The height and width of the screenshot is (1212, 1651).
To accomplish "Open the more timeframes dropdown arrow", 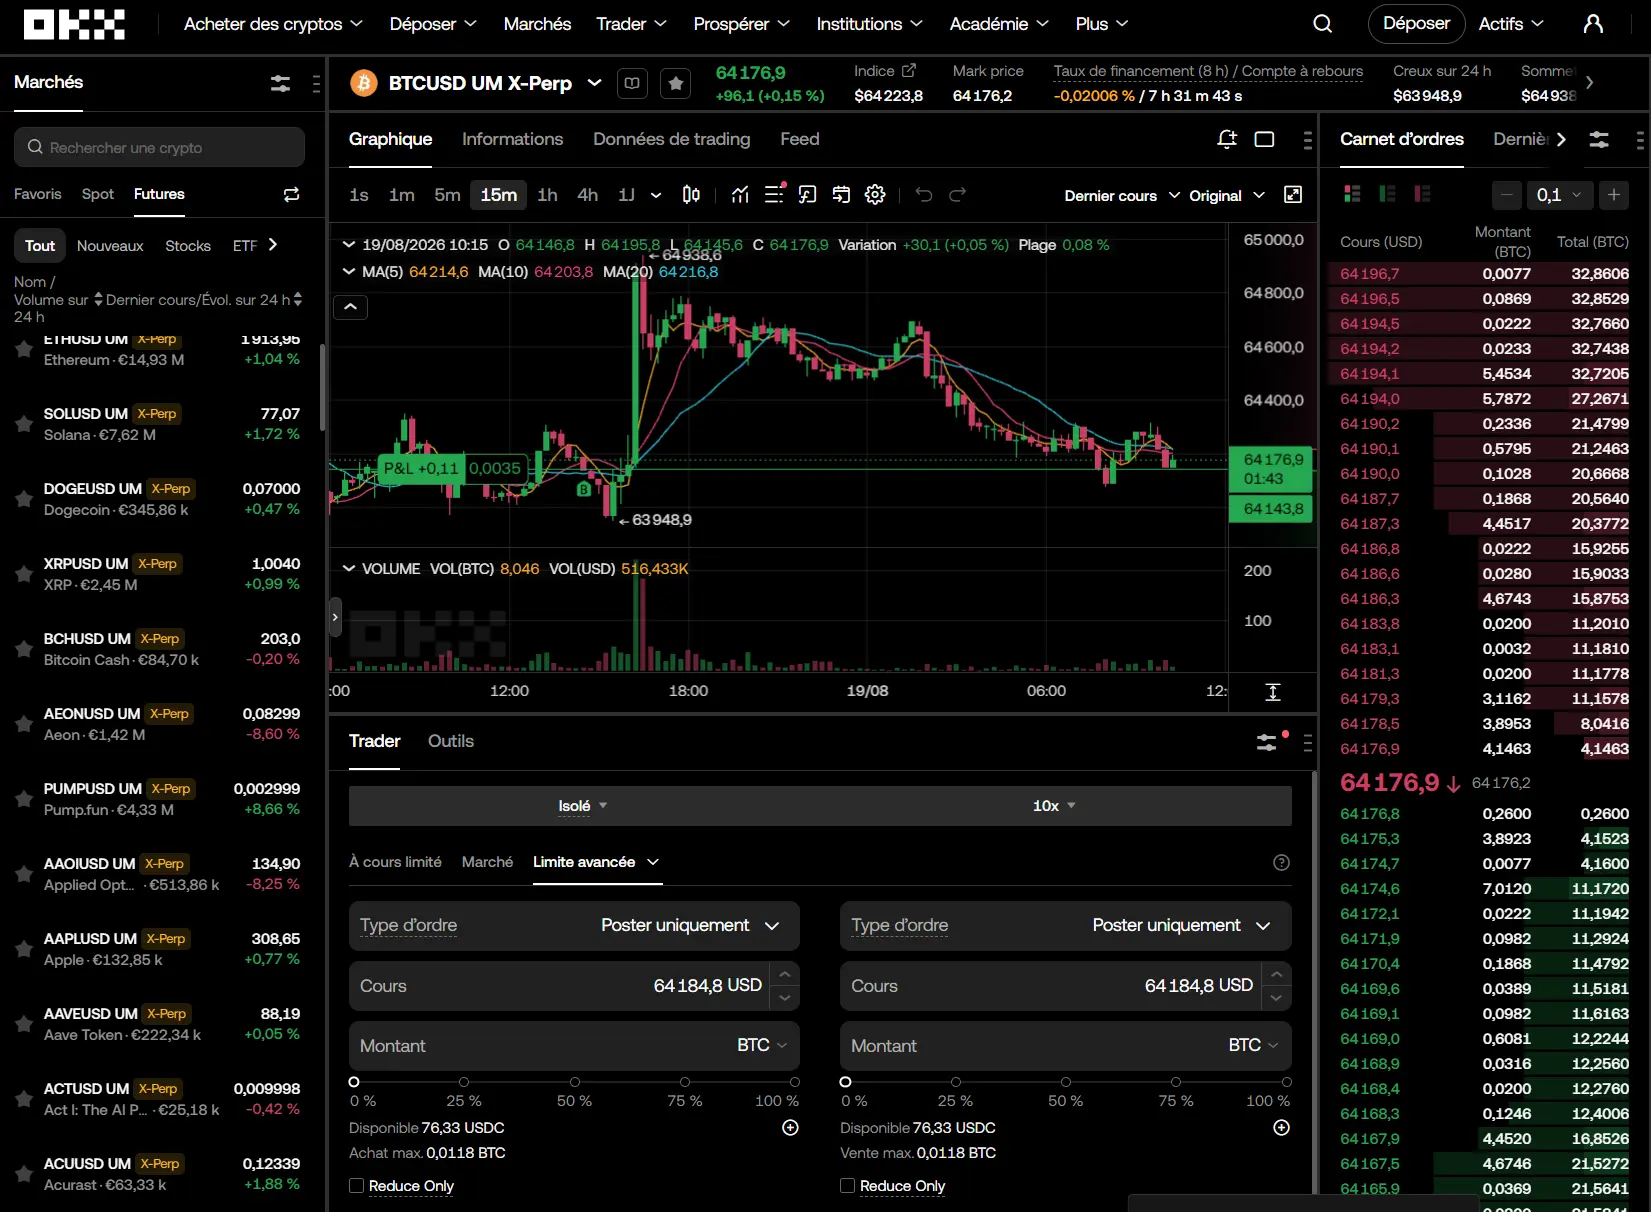I will tap(656, 195).
